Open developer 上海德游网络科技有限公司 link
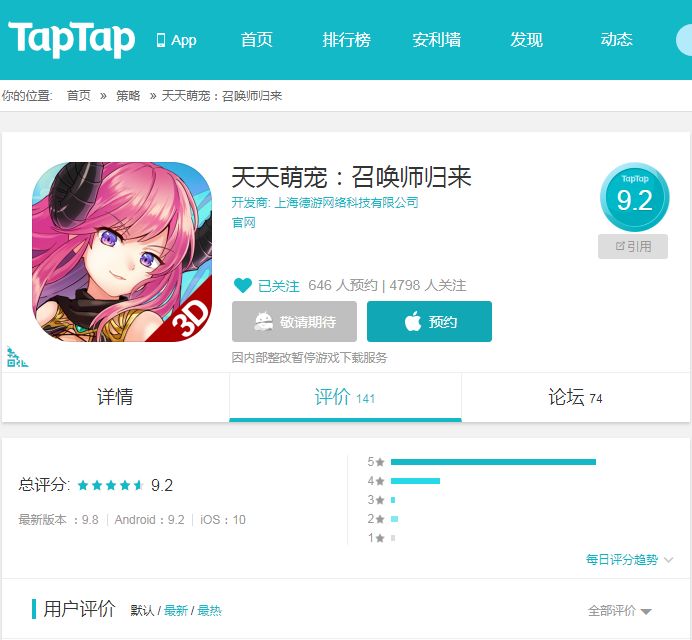Viewport: 692px width, 640px height. [346, 203]
